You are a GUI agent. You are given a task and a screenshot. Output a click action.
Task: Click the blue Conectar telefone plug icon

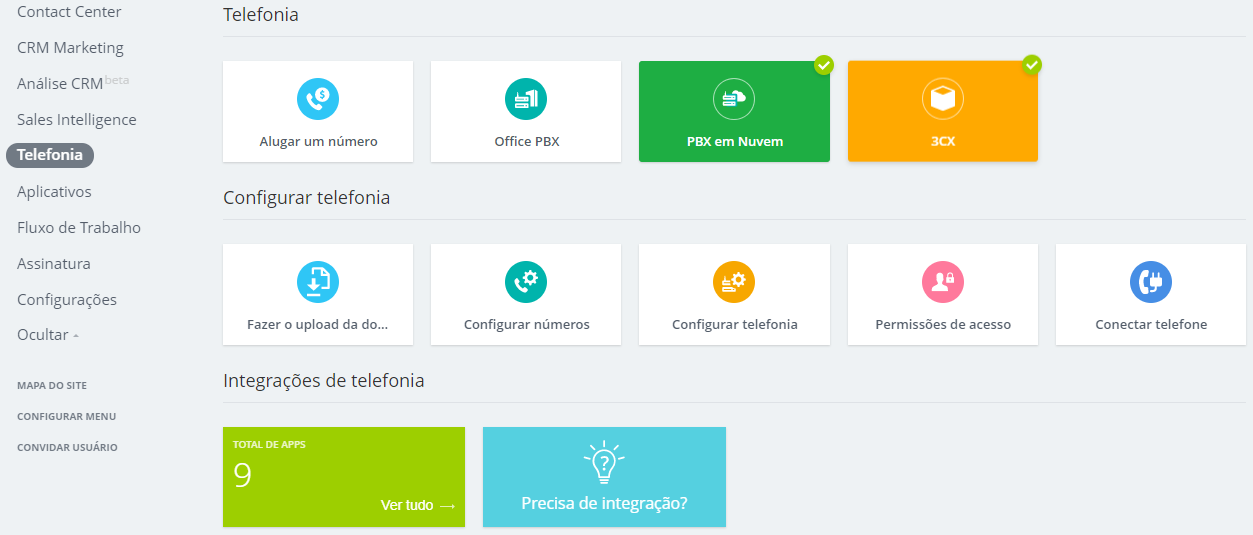pos(1151,282)
